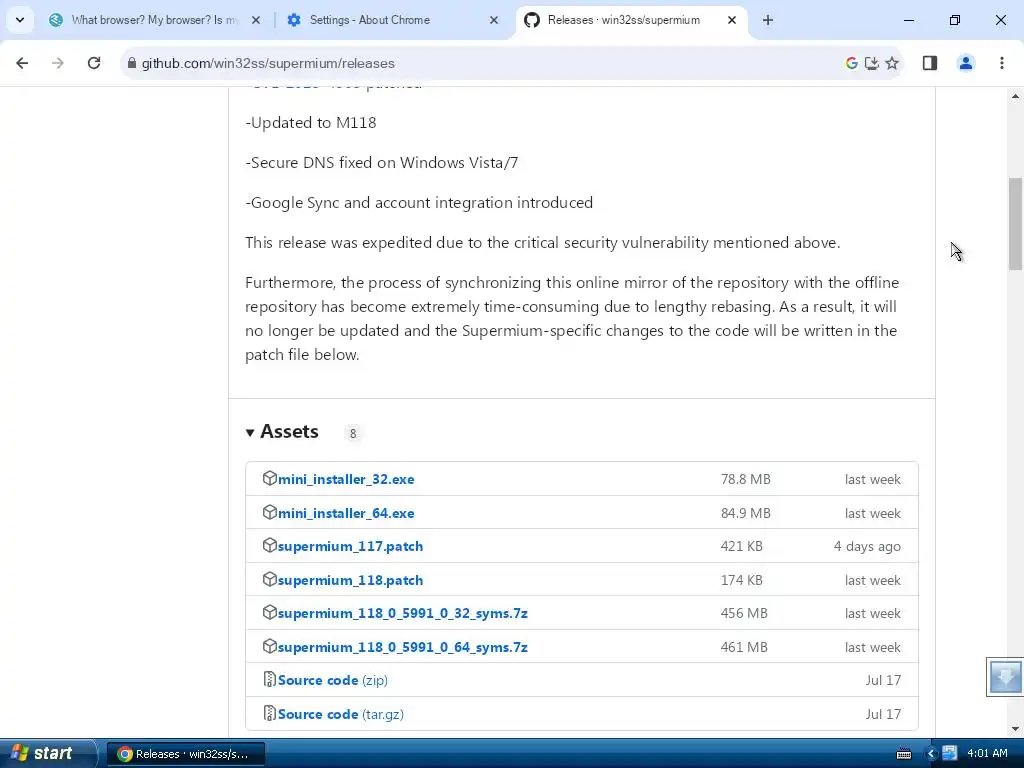Close the What browser? tab
This screenshot has height=768, width=1024.
click(x=256, y=20)
